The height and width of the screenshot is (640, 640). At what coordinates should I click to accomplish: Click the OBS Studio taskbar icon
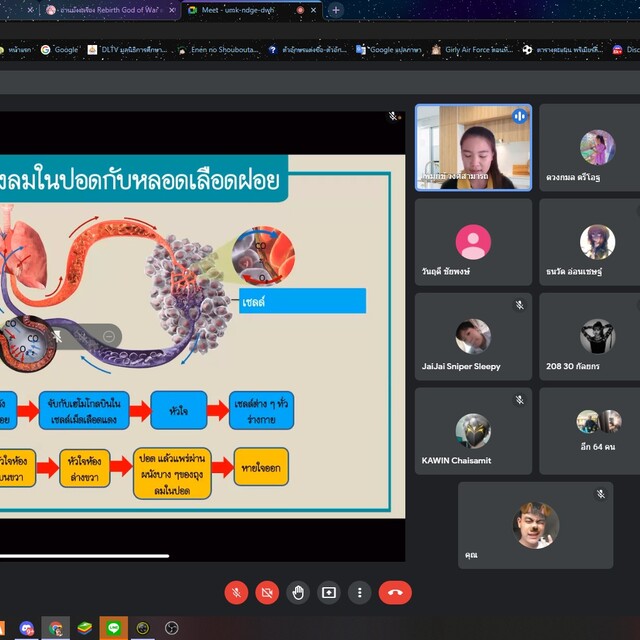tap(171, 628)
